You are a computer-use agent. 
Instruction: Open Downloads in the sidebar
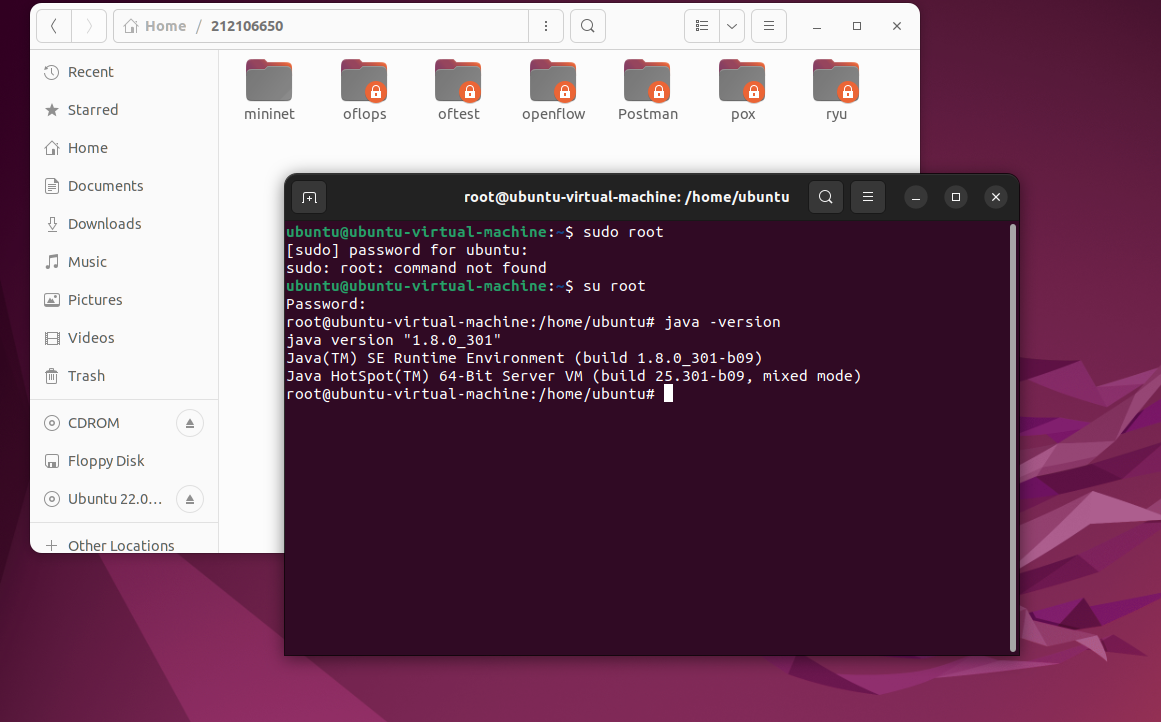coord(124,224)
